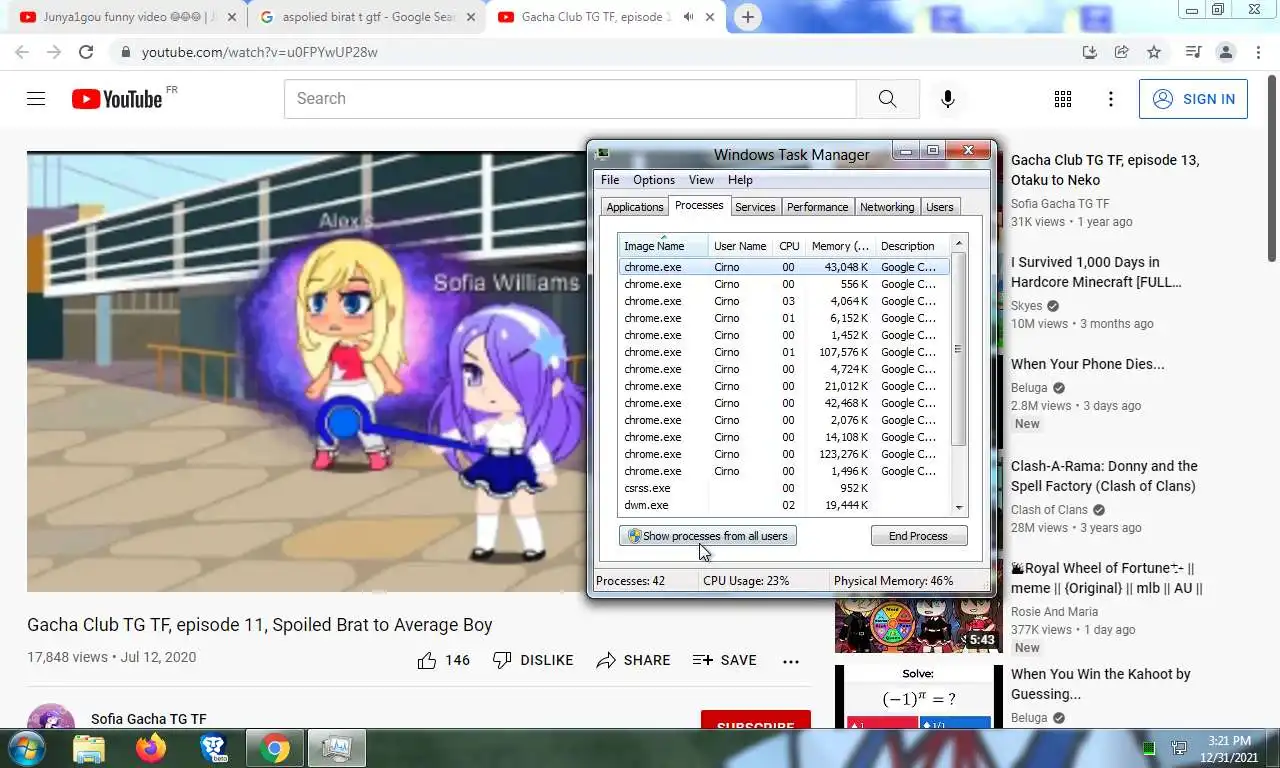Image resolution: width=1280 pixels, height=768 pixels.
Task: Select the dwm.exe process row
Action: tap(783, 505)
